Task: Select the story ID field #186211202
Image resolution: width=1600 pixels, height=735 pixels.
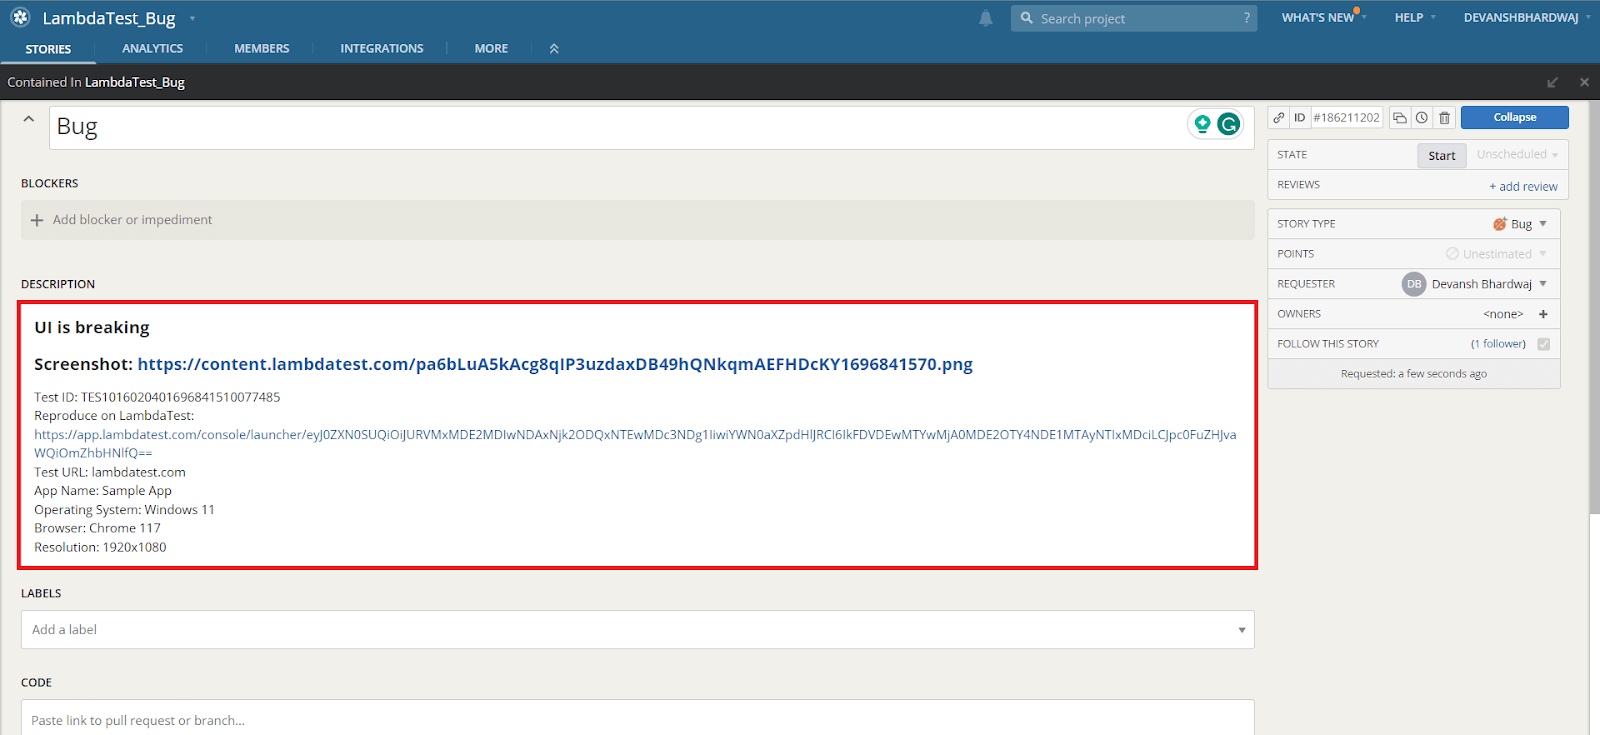Action: 1346,118
